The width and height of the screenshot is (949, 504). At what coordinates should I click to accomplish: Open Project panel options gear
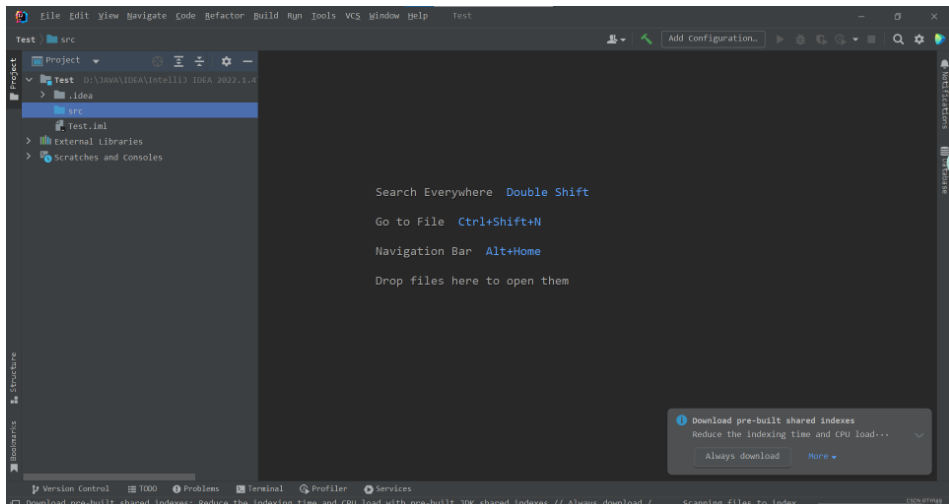tap(226, 61)
